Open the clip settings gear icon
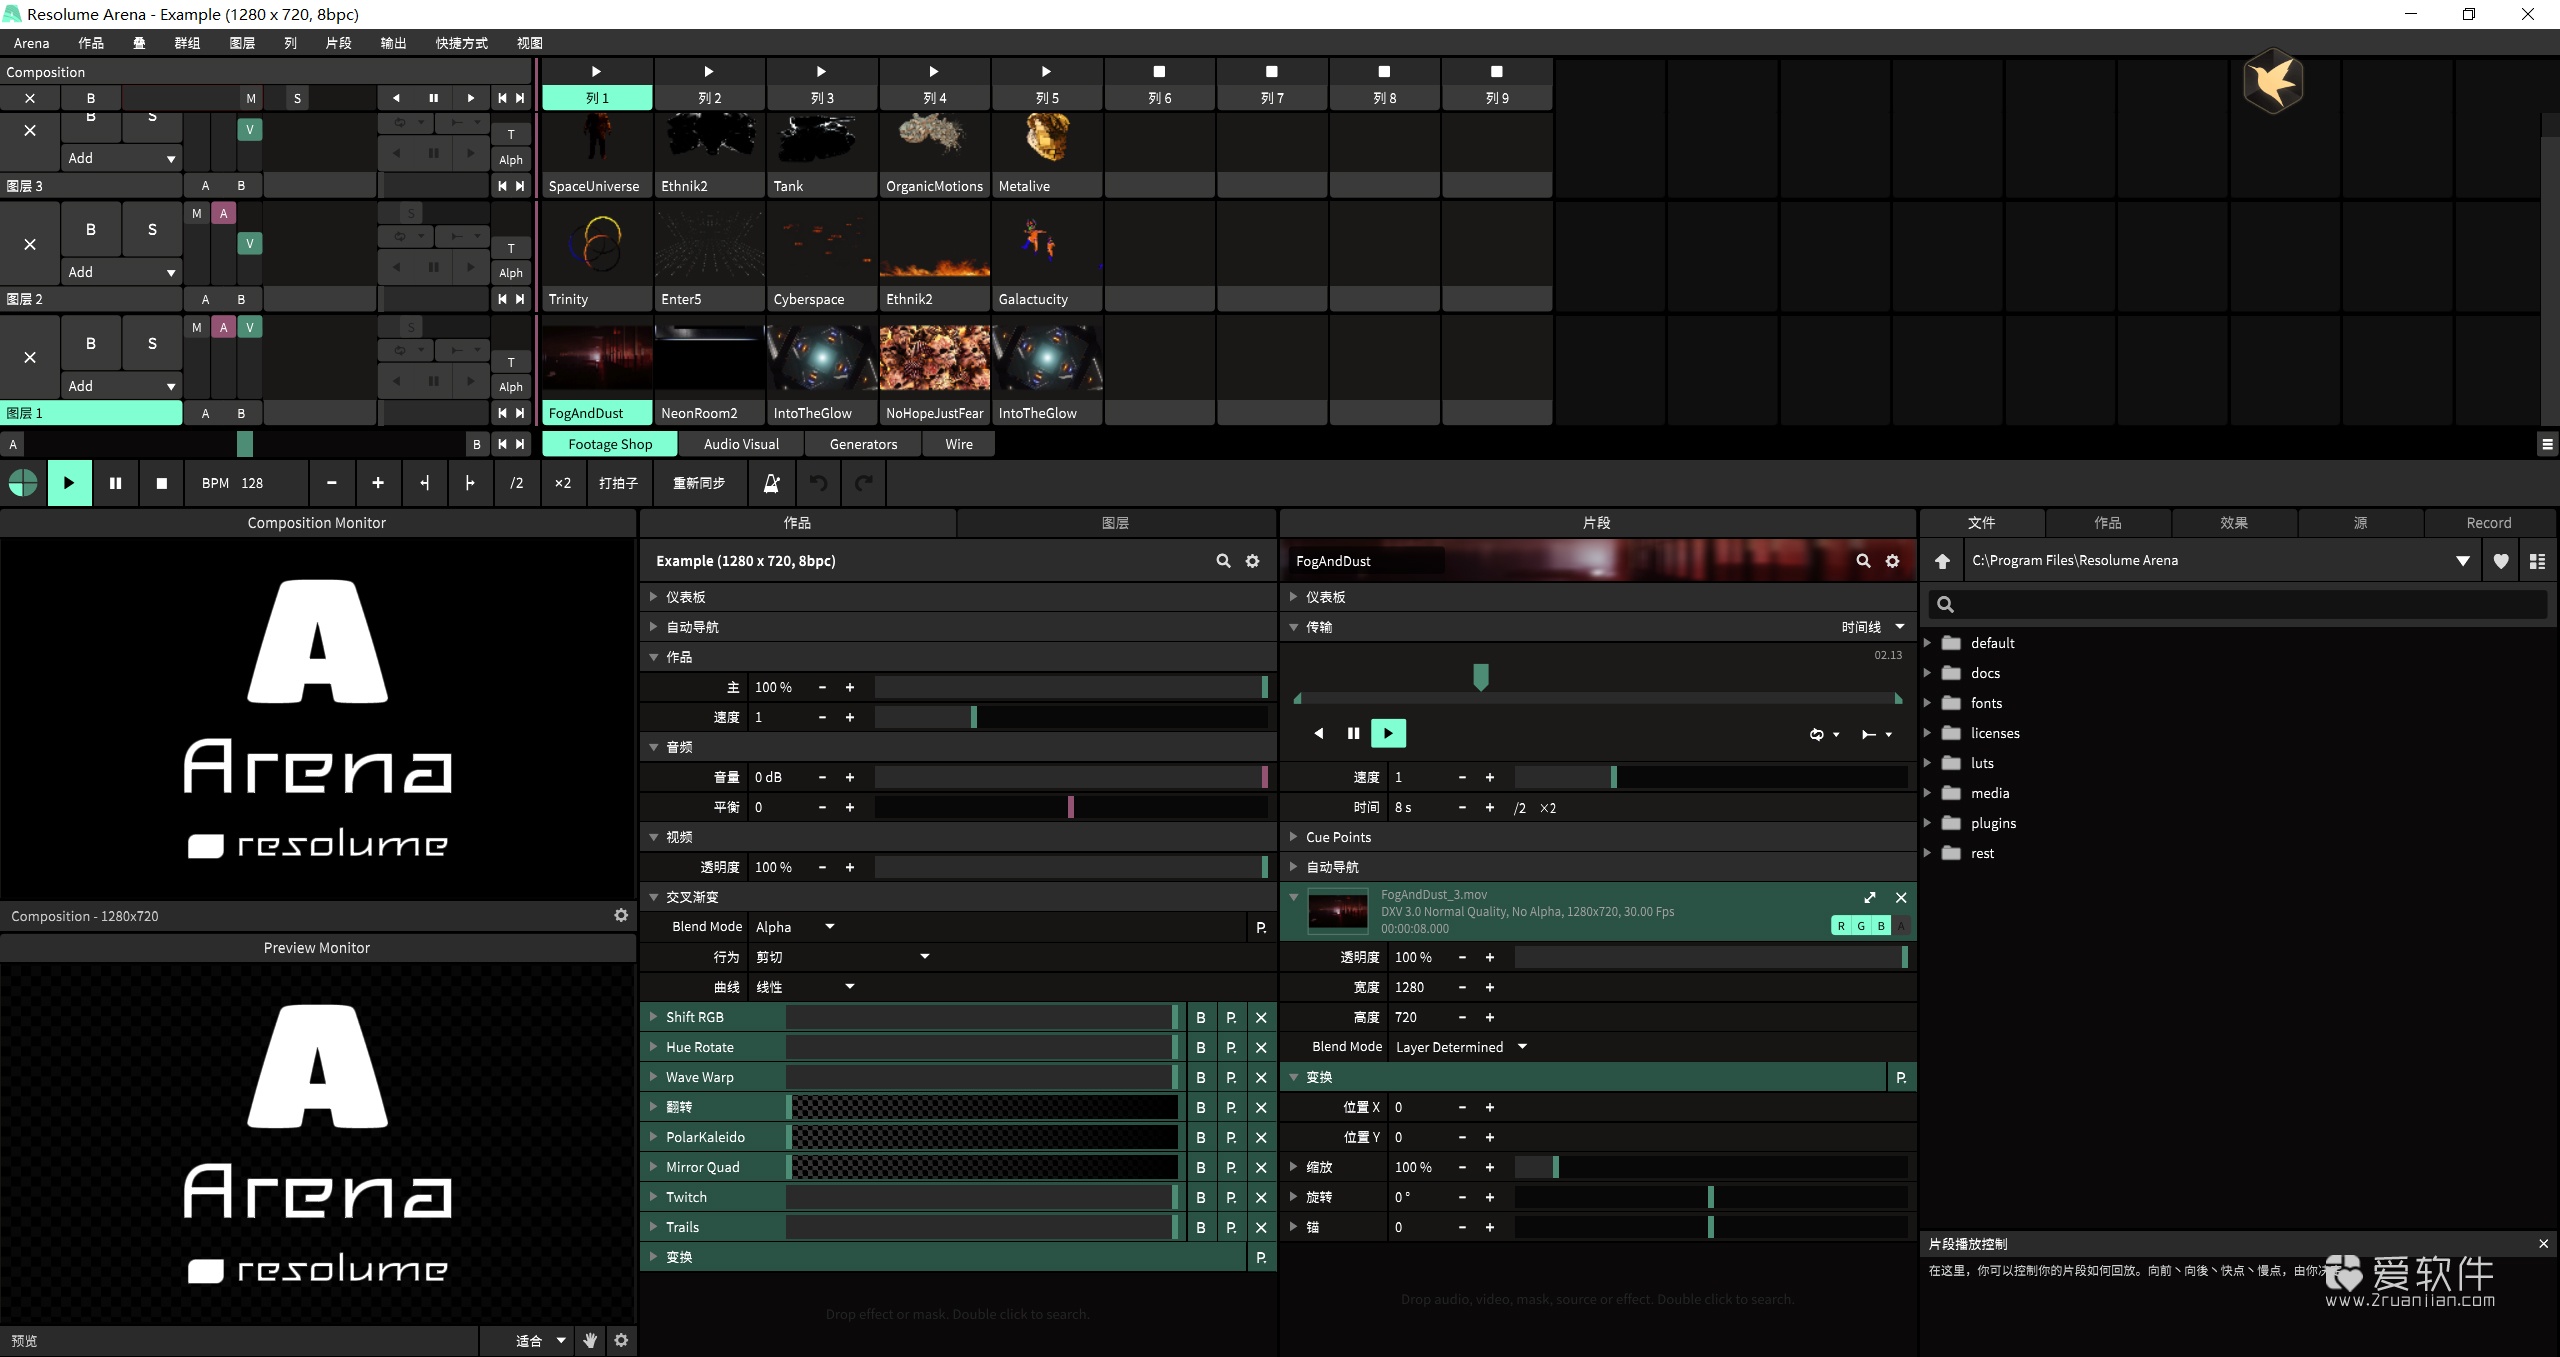 coord(1890,560)
